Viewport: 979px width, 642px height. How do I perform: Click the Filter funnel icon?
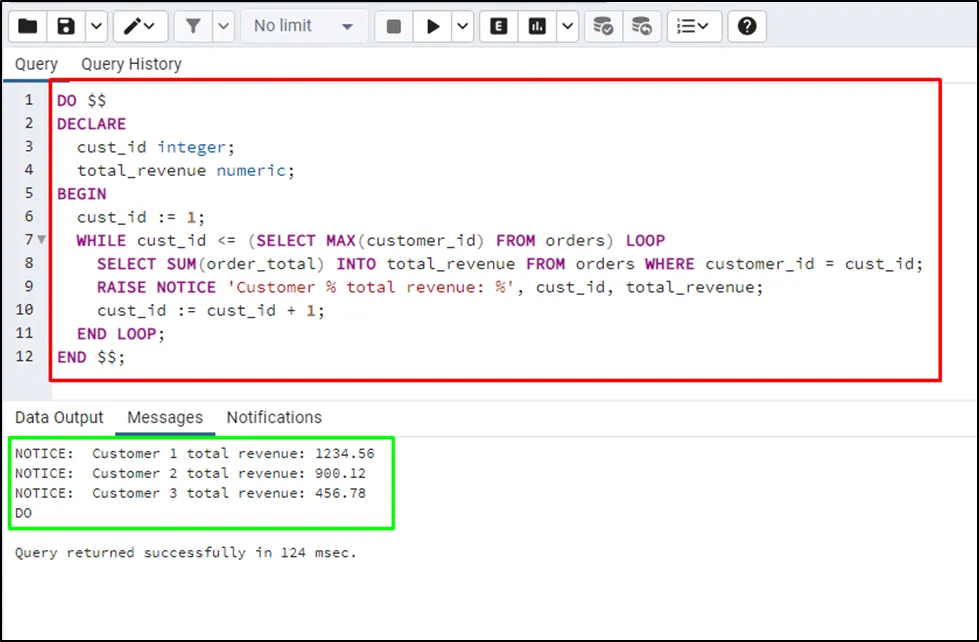coord(194,26)
